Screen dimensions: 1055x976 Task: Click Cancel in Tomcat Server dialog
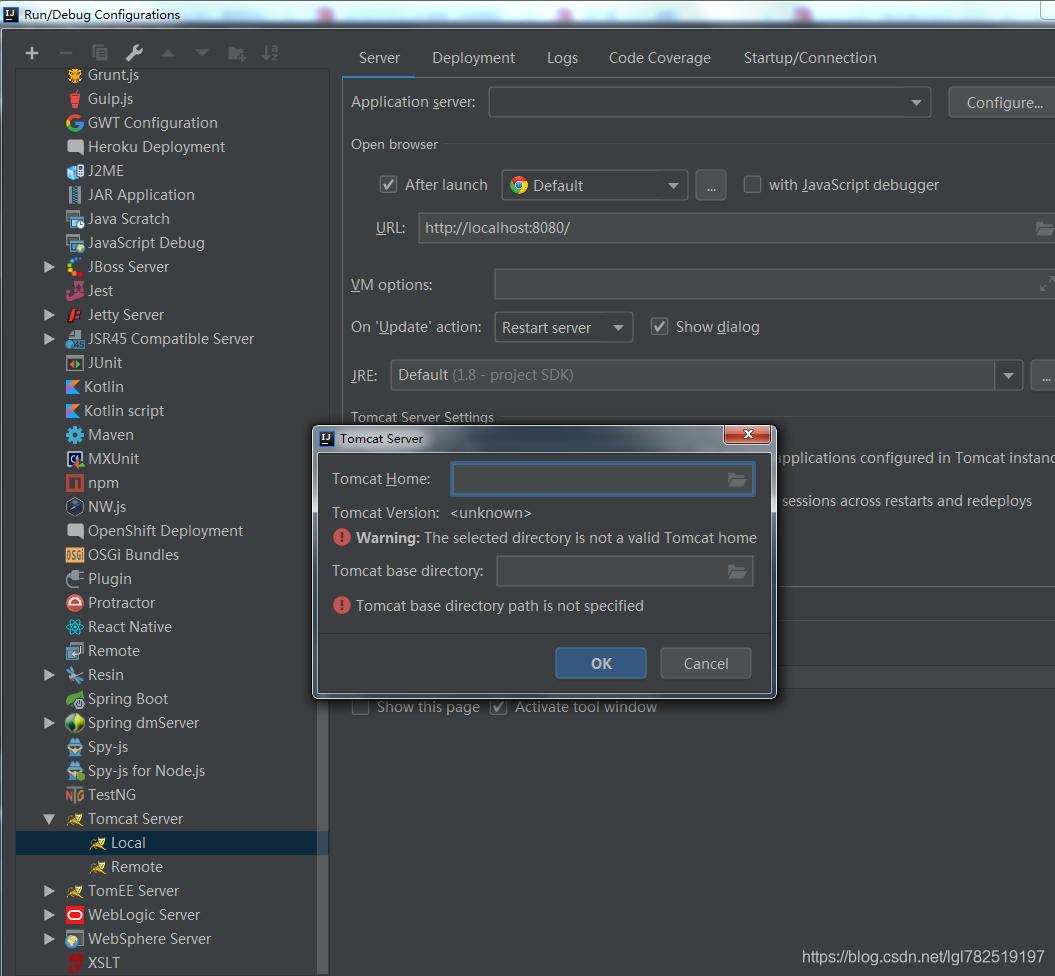tap(706, 664)
